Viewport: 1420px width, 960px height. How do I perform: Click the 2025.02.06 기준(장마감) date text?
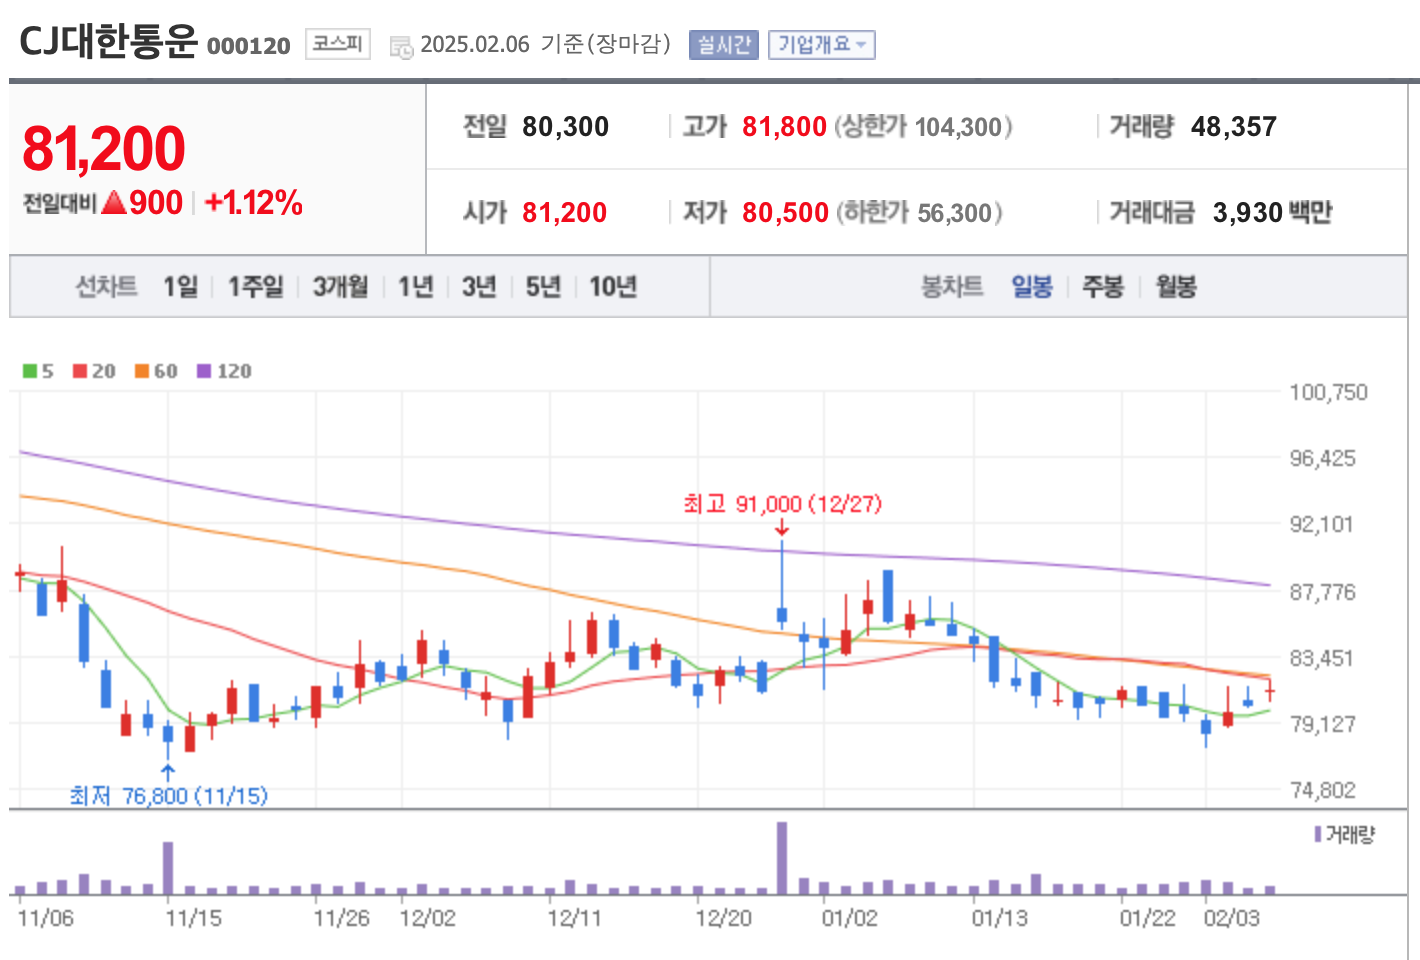tap(546, 45)
